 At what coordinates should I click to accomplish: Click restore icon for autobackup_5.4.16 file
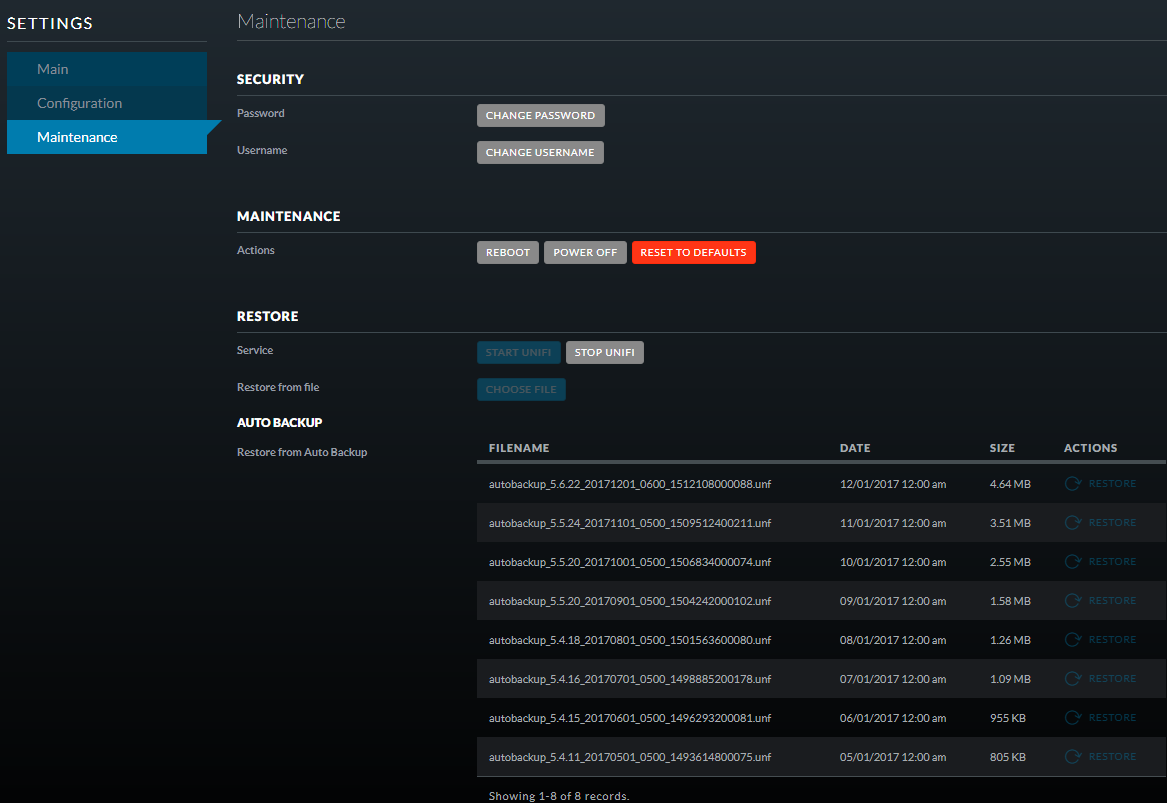point(1073,679)
